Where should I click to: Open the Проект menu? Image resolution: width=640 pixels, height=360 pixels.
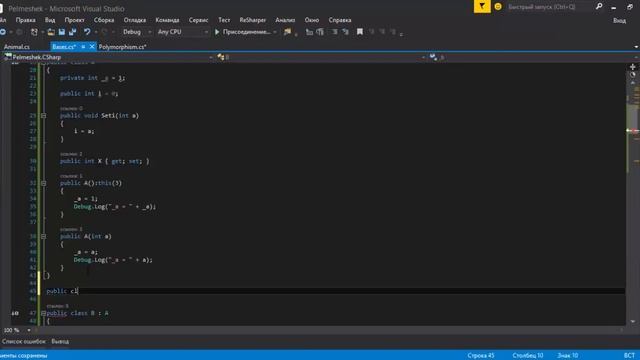click(x=74, y=20)
